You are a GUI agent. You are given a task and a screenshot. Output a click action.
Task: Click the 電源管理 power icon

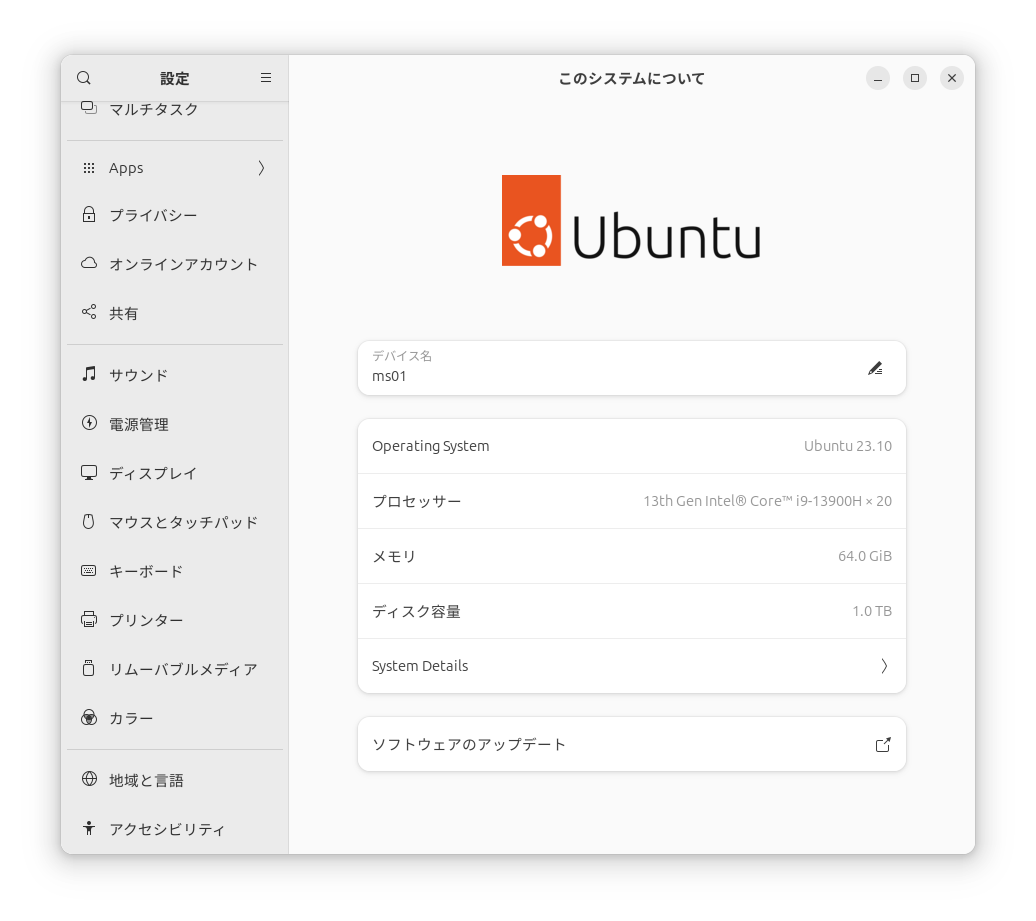[89, 423]
